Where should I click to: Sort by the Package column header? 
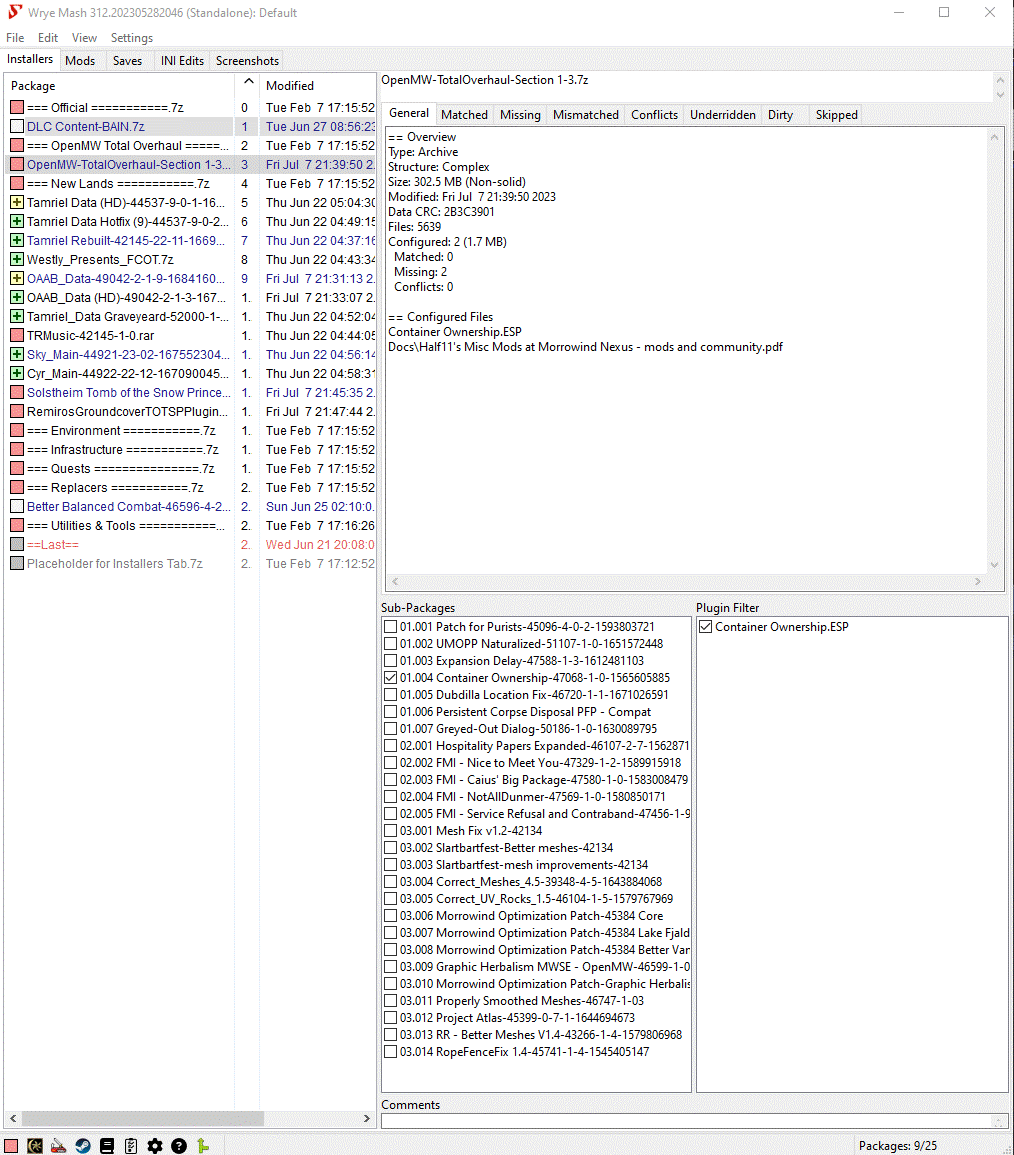point(120,86)
